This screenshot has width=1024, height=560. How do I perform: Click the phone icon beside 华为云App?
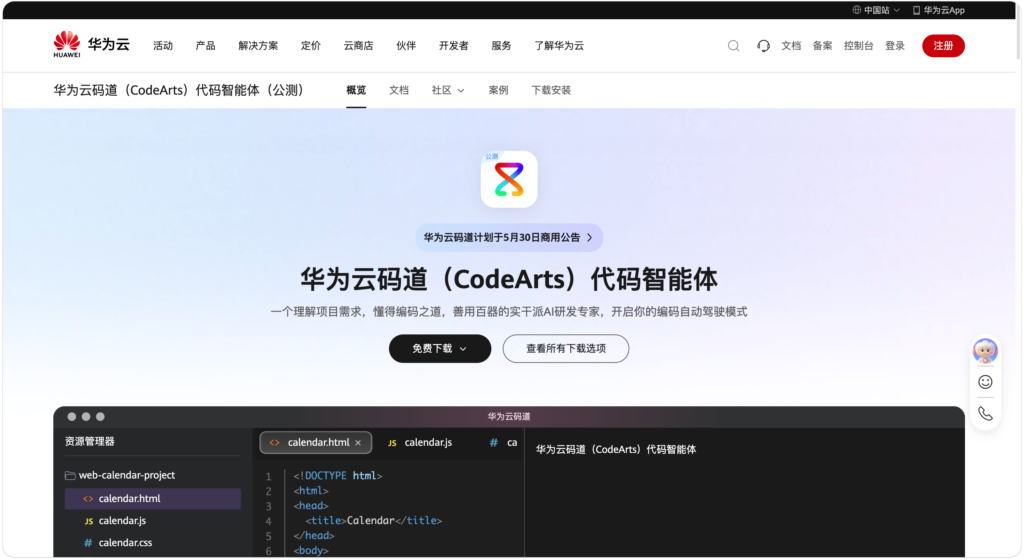[916, 10]
